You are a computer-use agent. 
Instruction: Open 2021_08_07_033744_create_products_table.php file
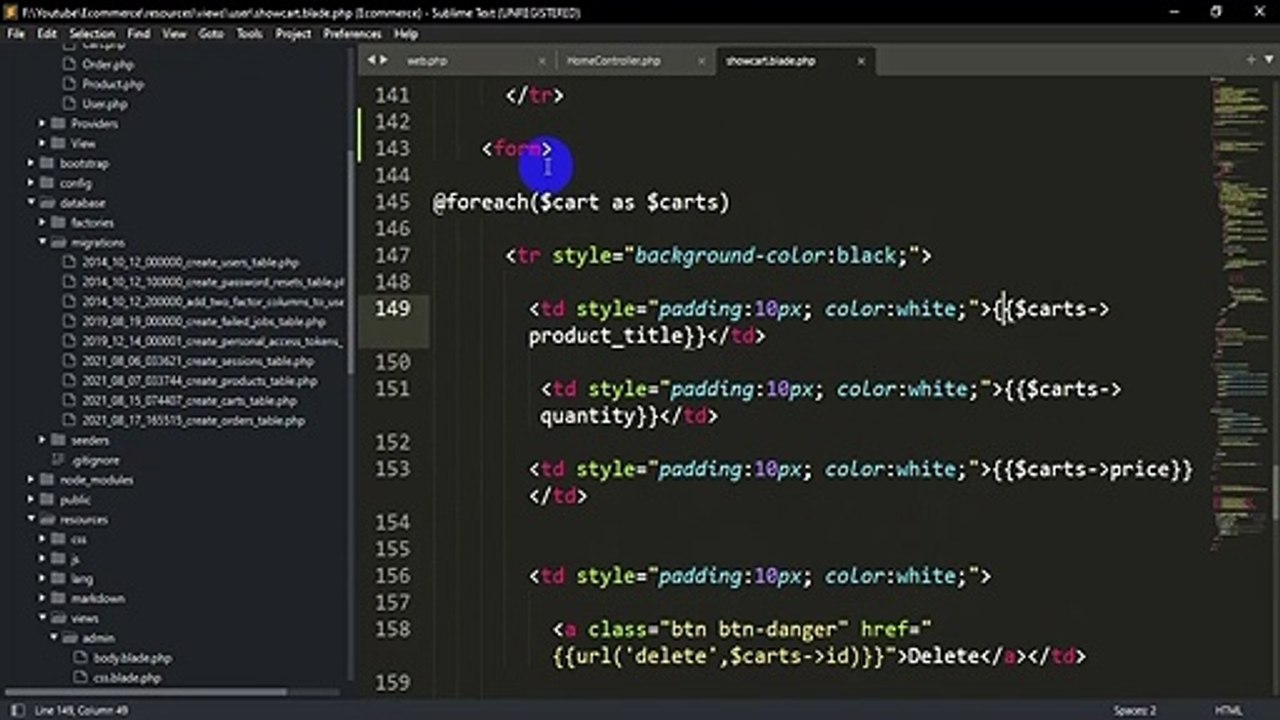pyautogui.click(x=199, y=381)
